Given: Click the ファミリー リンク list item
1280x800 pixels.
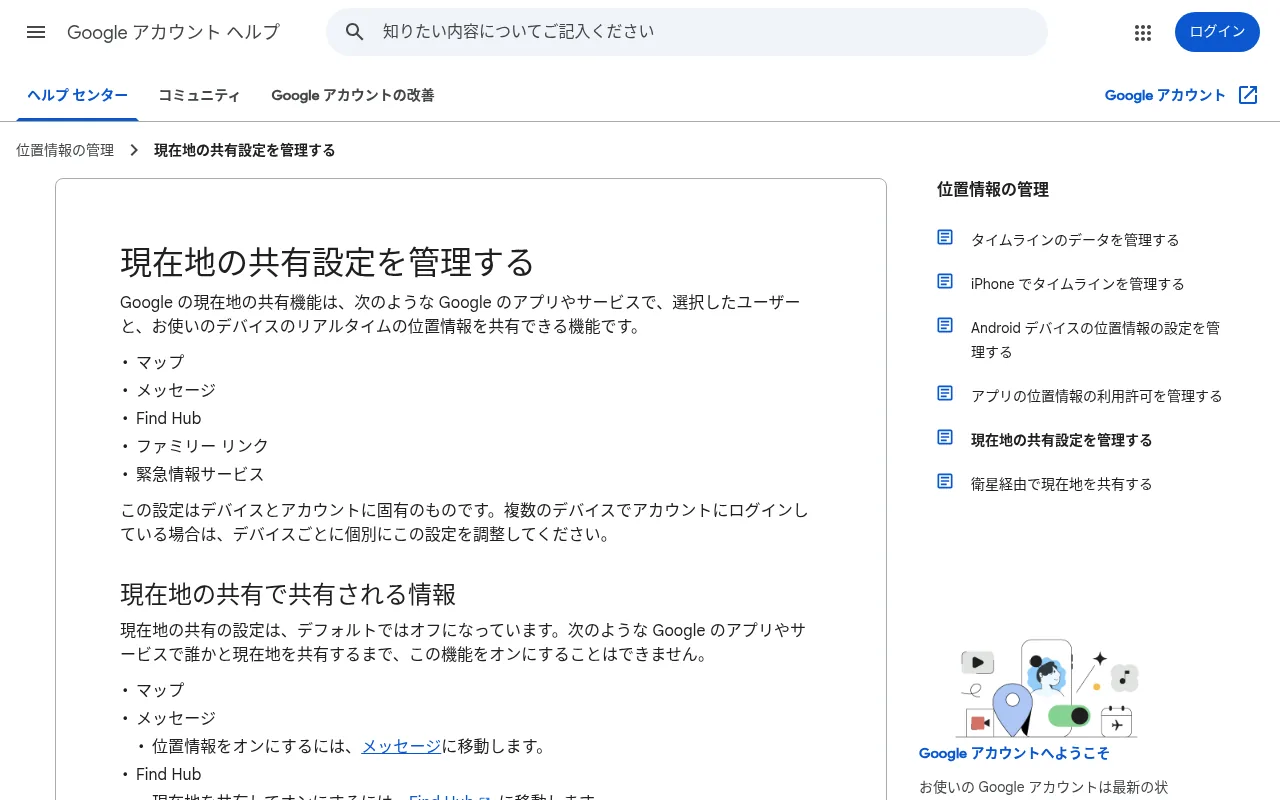Looking at the screenshot, I should click(x=202, y=446).
